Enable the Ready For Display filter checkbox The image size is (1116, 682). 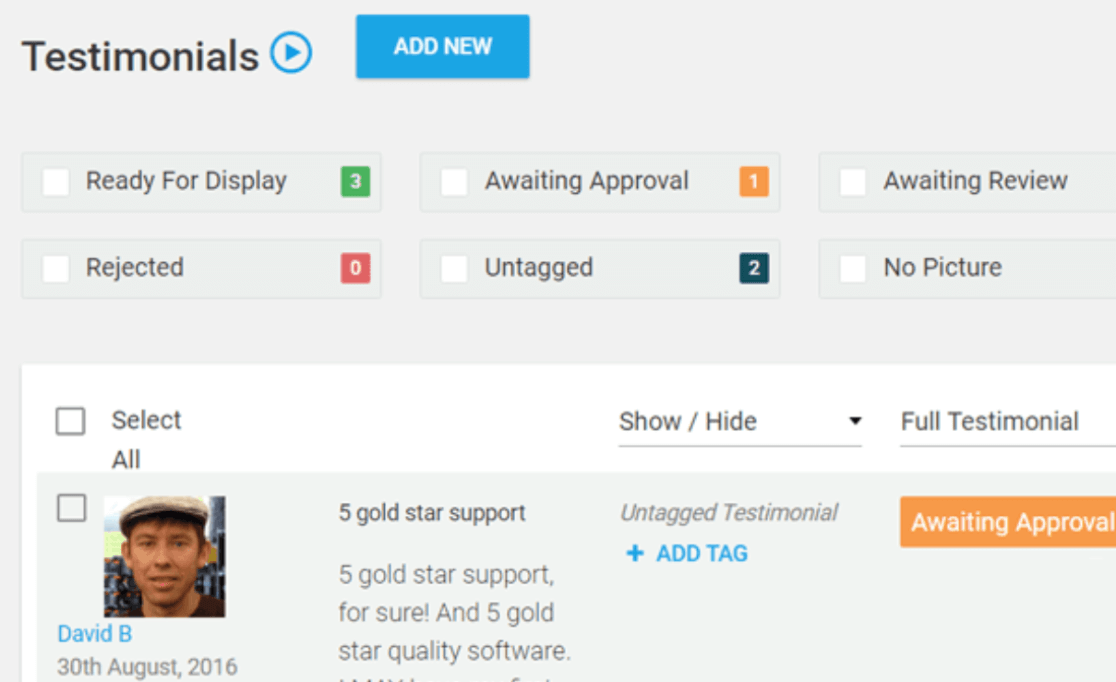[56, 182]
